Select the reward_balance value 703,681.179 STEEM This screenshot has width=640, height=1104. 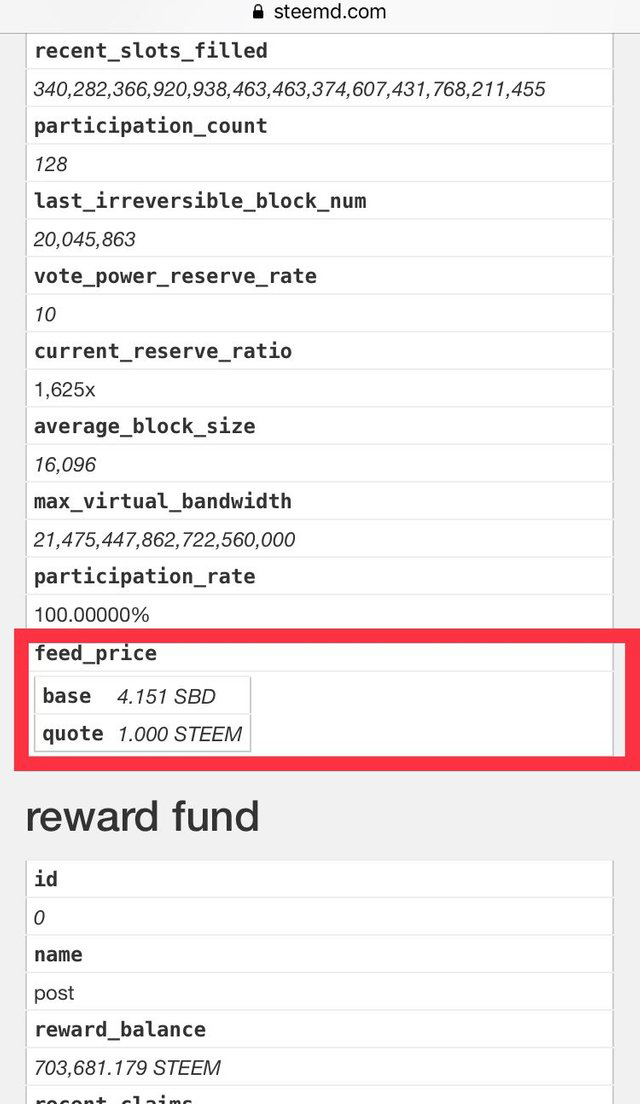127,1068
